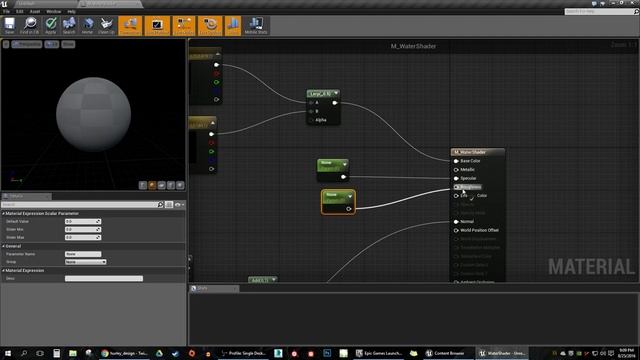Click the Normal input pin
640x360 pixels.
tap(456, 222)
